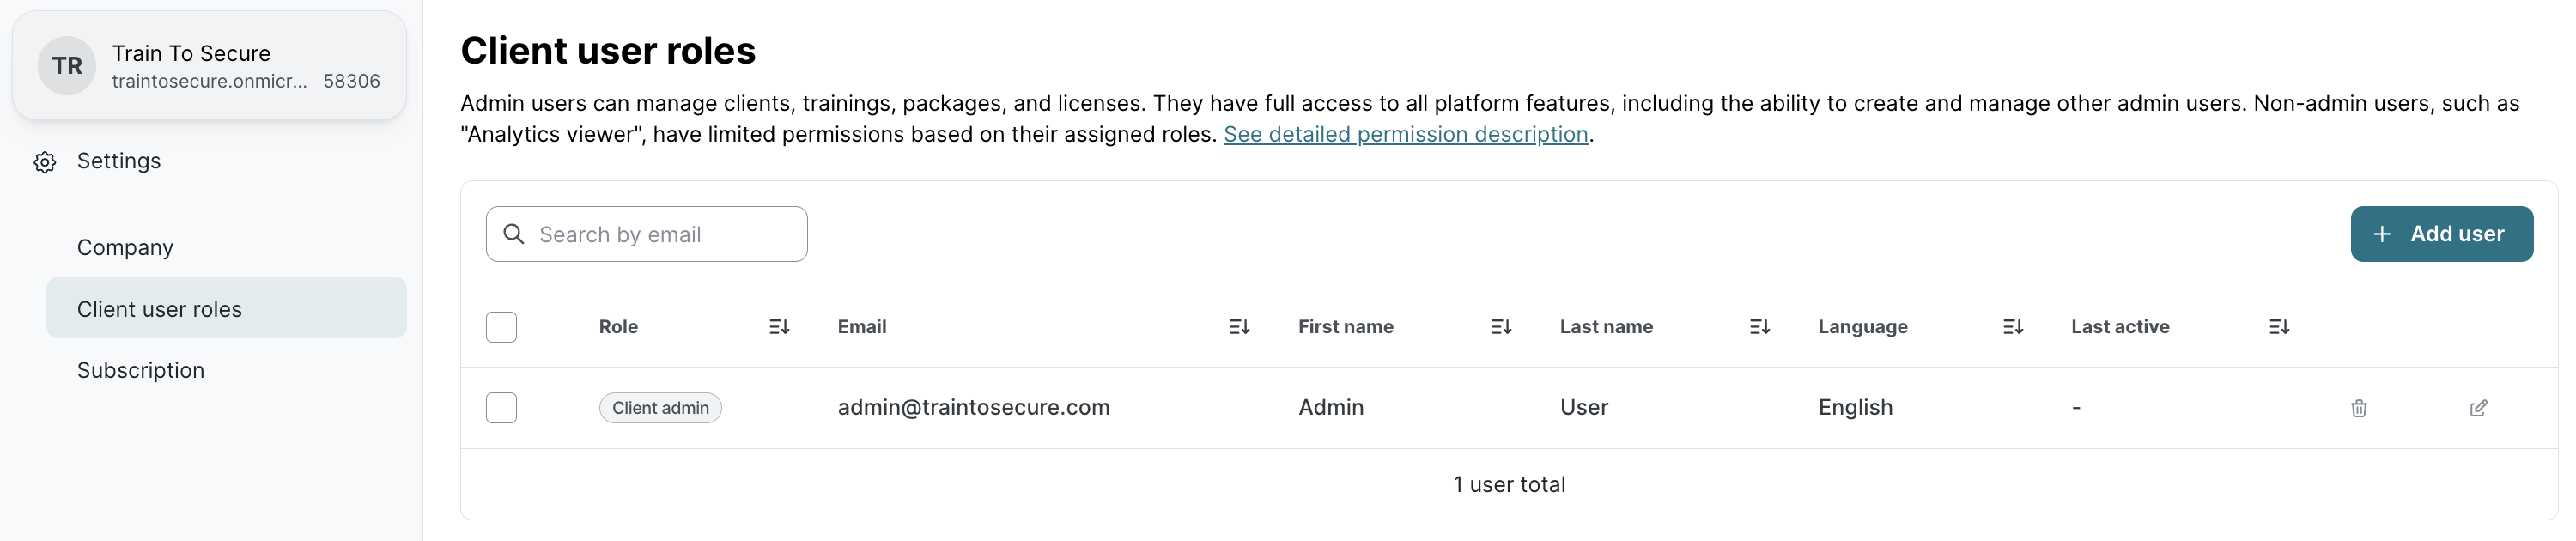Sort table by Email column icon
The height and width of the screenshot is (541, 2576).
click(1239, 327)
